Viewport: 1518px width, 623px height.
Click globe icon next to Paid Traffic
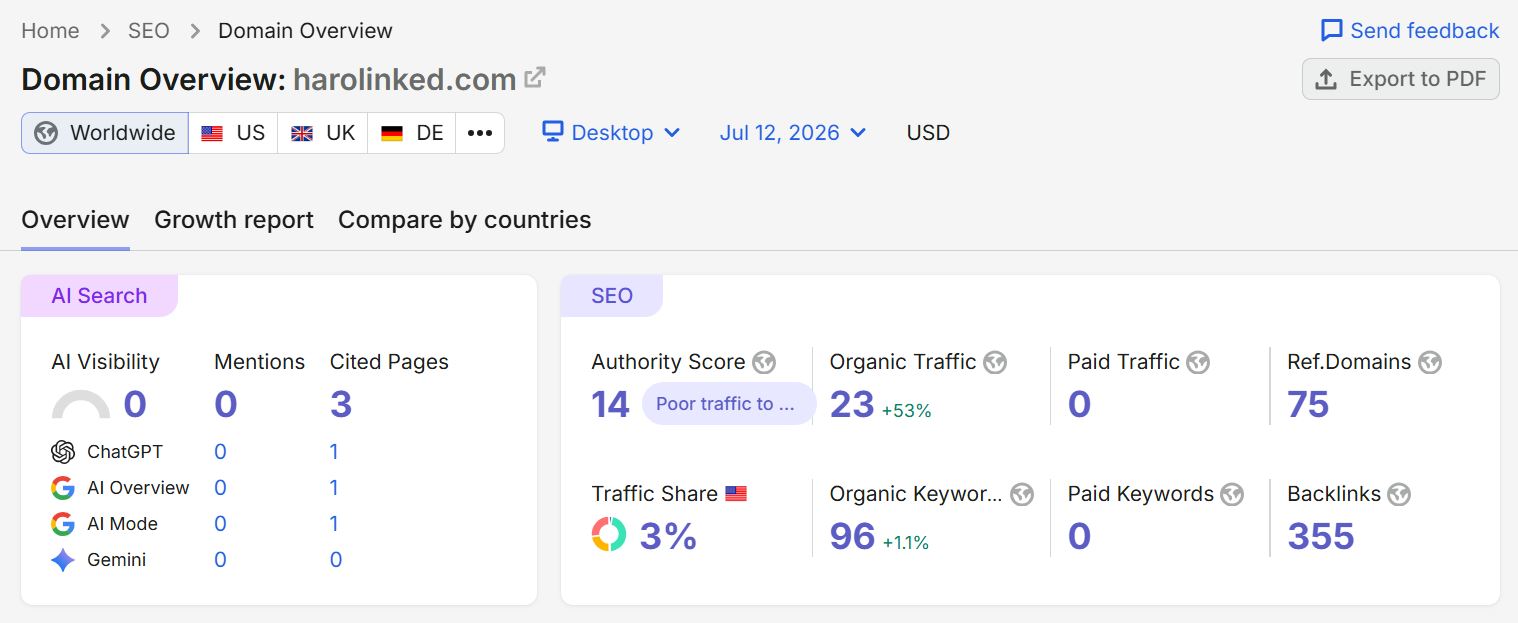point(1198,362)
